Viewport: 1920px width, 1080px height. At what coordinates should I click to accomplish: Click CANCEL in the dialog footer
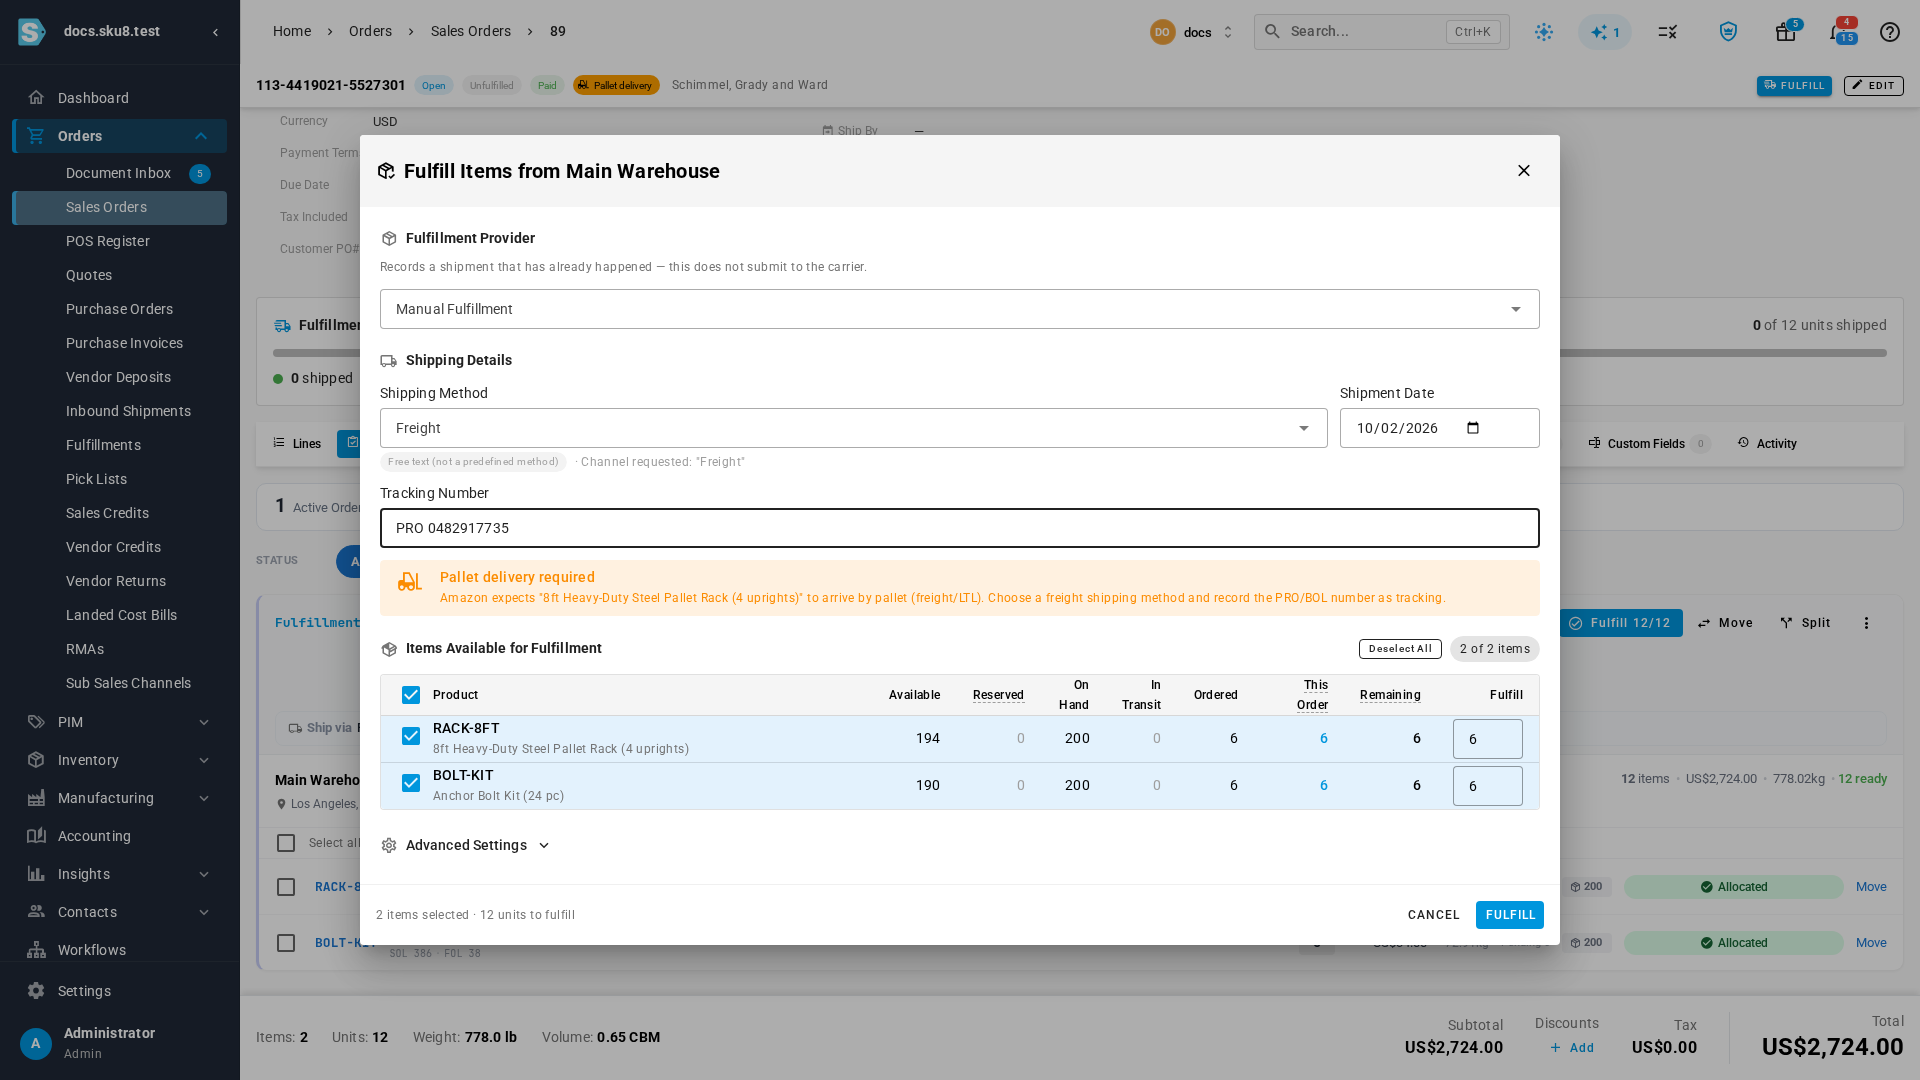click(x=1434, y=915)
